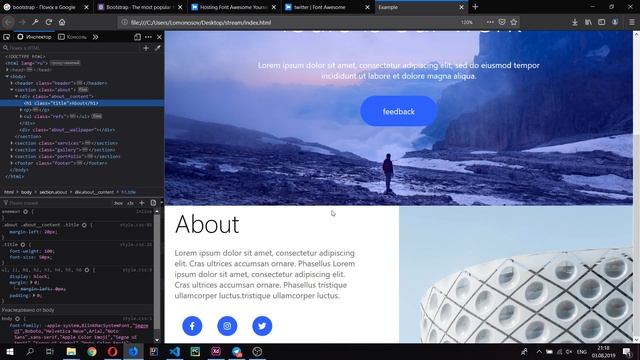
Task: Save page to Pocket
Action: pos(502,22)
